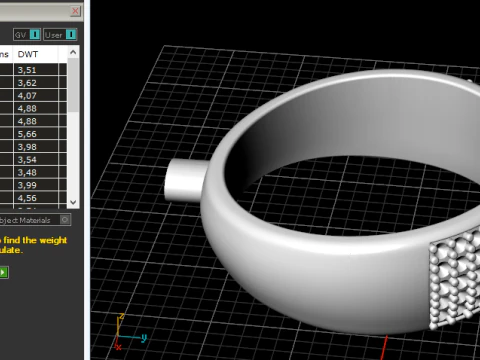Select the 3,51 DWT cell
The height and width of the screenshot is (360, 480).
click(x=36, y=70)
